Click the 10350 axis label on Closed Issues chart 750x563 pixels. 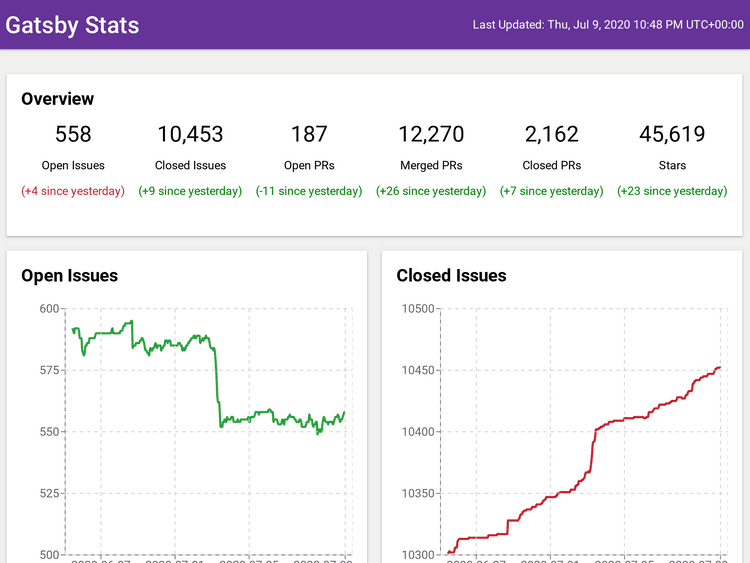coord(418,493)
